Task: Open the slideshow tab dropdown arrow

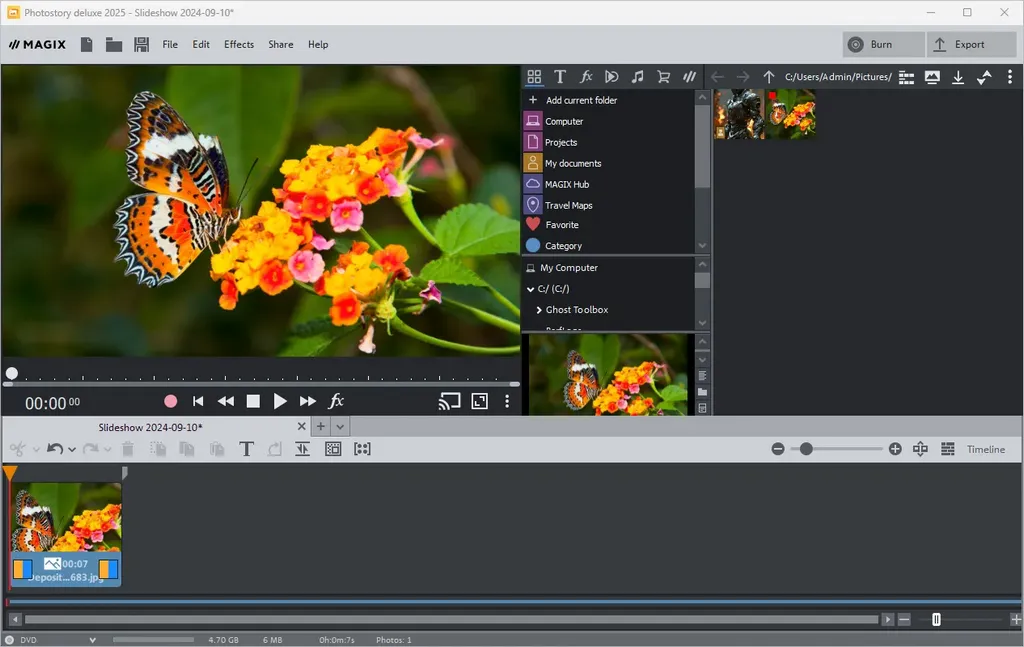Action: 340,427
